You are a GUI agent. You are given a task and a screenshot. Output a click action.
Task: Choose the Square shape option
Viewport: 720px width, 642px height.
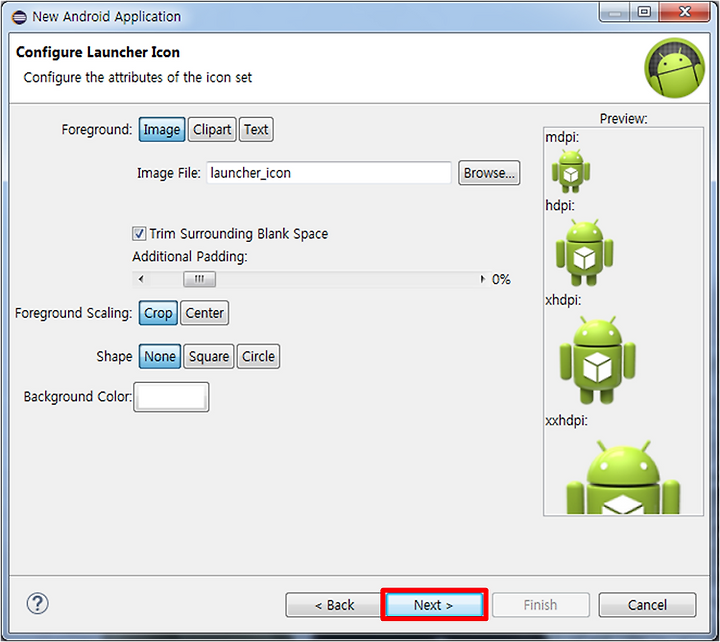209,356
